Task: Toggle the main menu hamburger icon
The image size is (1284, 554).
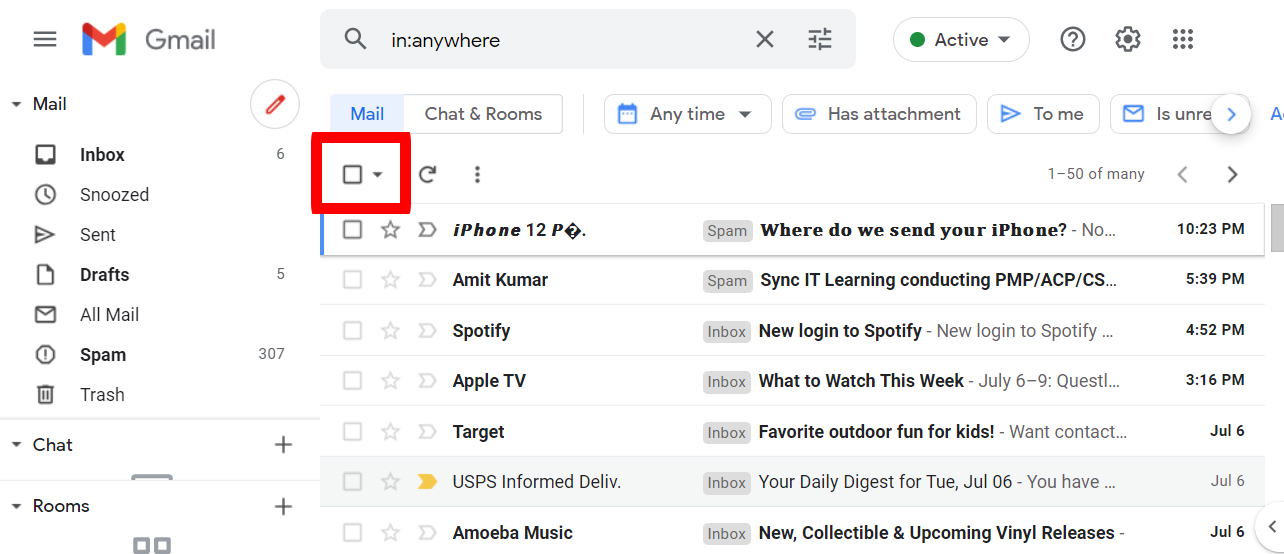Action: point(45,39)
